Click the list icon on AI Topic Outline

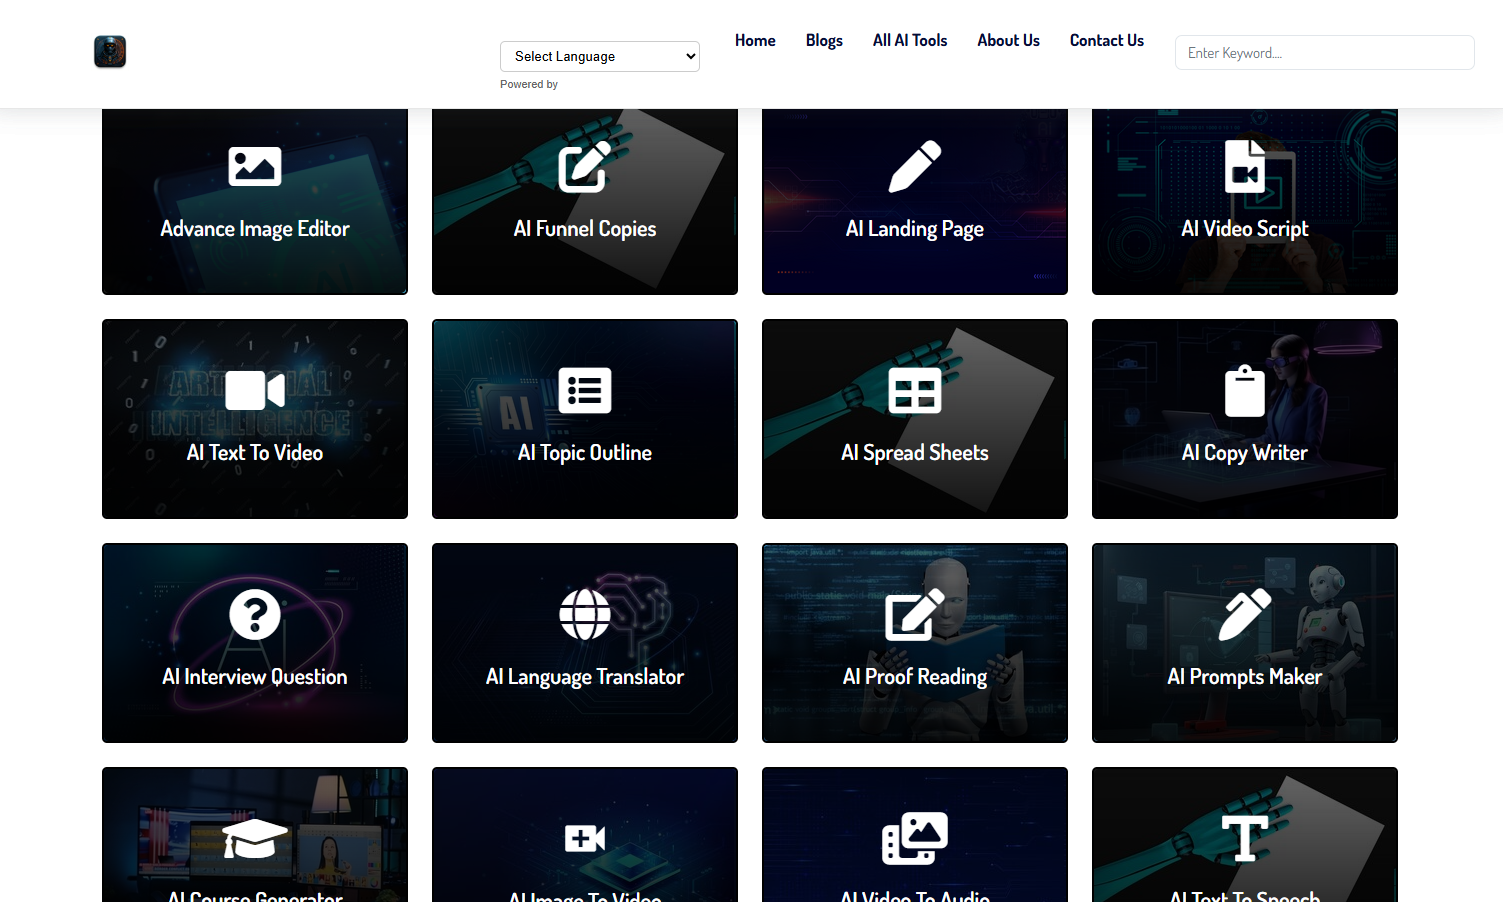click(x=584, y=390)
